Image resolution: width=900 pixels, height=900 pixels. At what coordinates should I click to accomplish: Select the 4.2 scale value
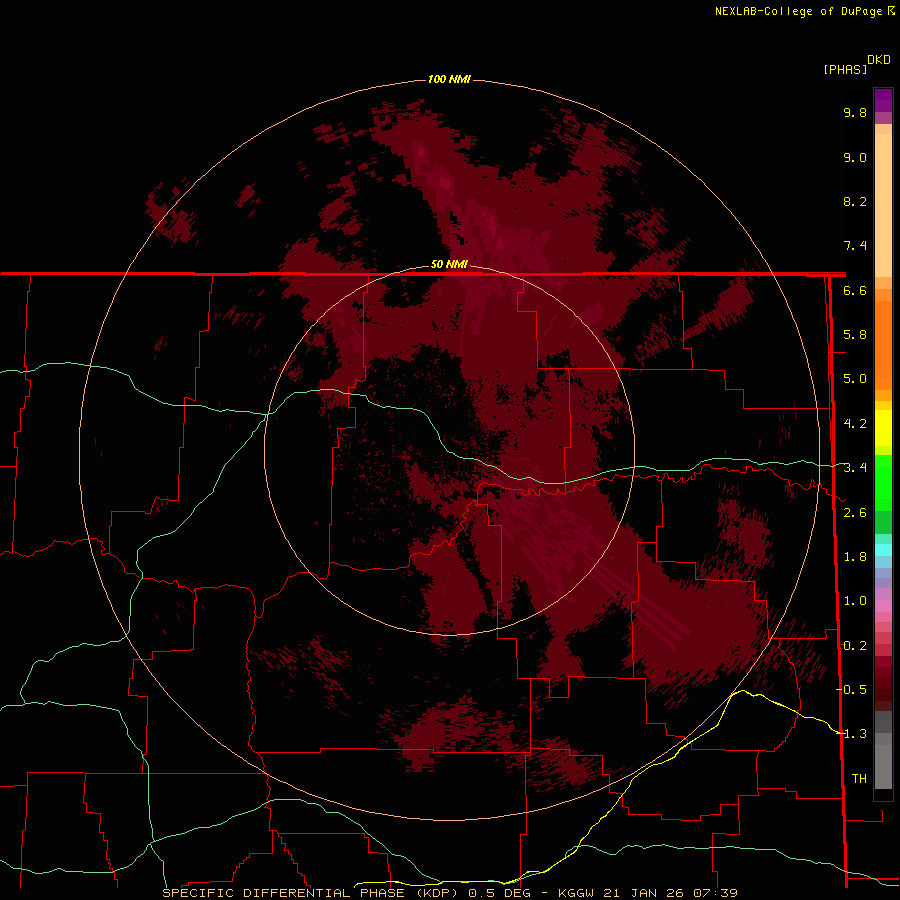(x=855, y=424)
